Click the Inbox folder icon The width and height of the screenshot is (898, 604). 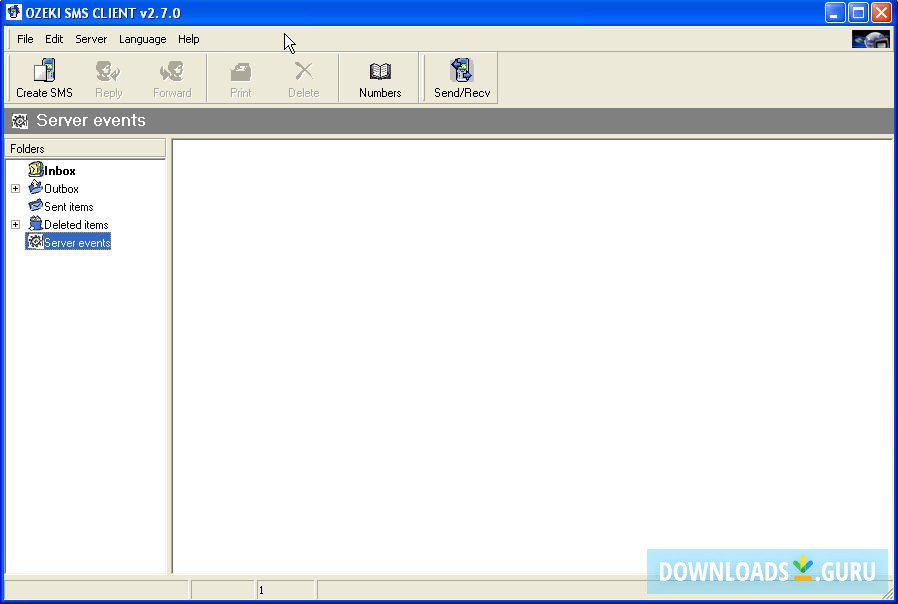(37, 170)
